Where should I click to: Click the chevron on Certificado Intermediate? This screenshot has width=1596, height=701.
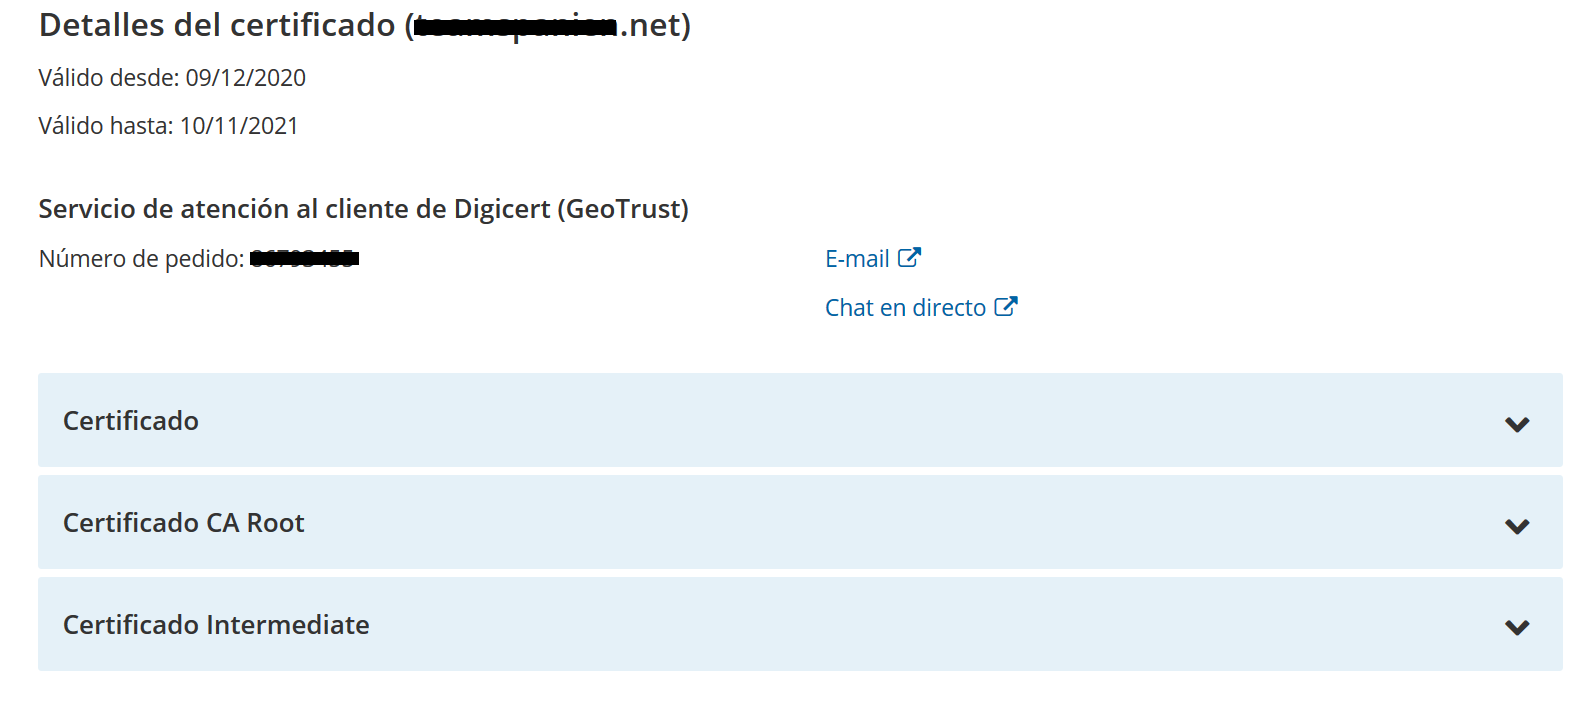[1517, 627]
